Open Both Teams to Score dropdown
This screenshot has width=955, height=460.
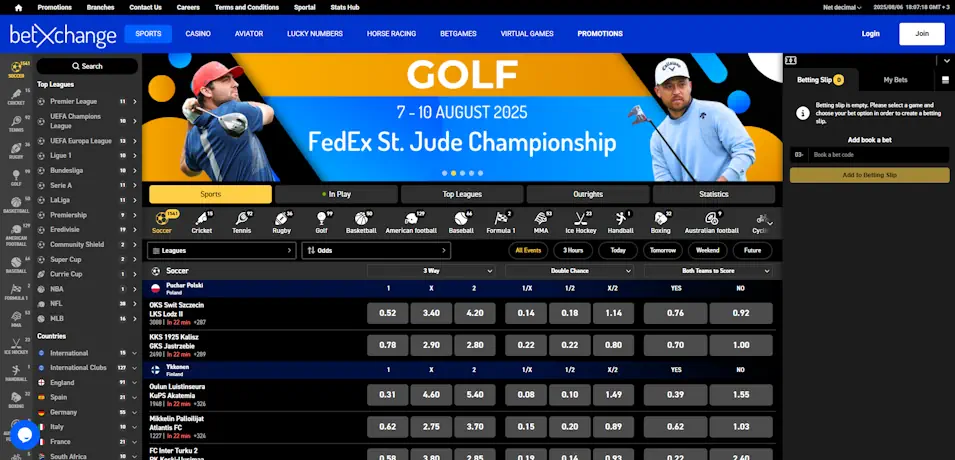click(708, 271)
